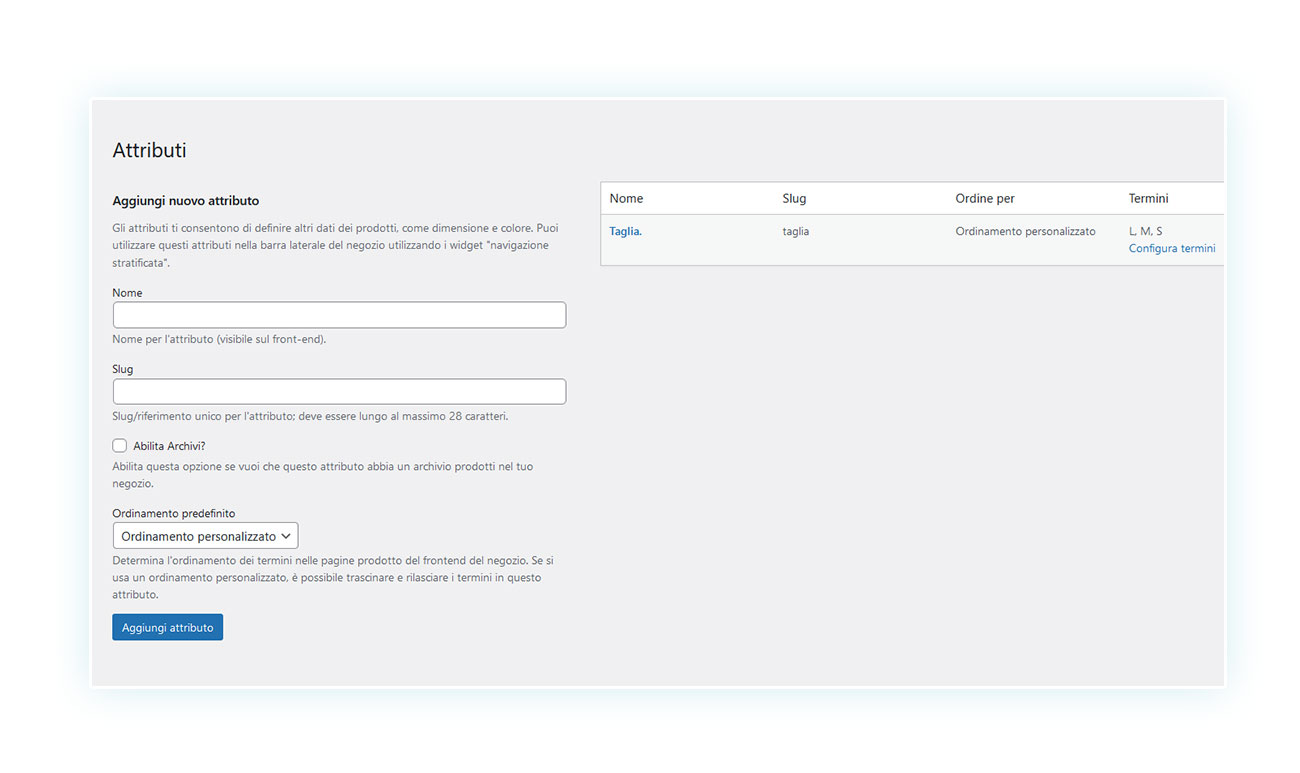Screen dimensions: 1300x773
Task: Click the Ordinamento personalizzato table cell
Action: (x=1025, y=231)
